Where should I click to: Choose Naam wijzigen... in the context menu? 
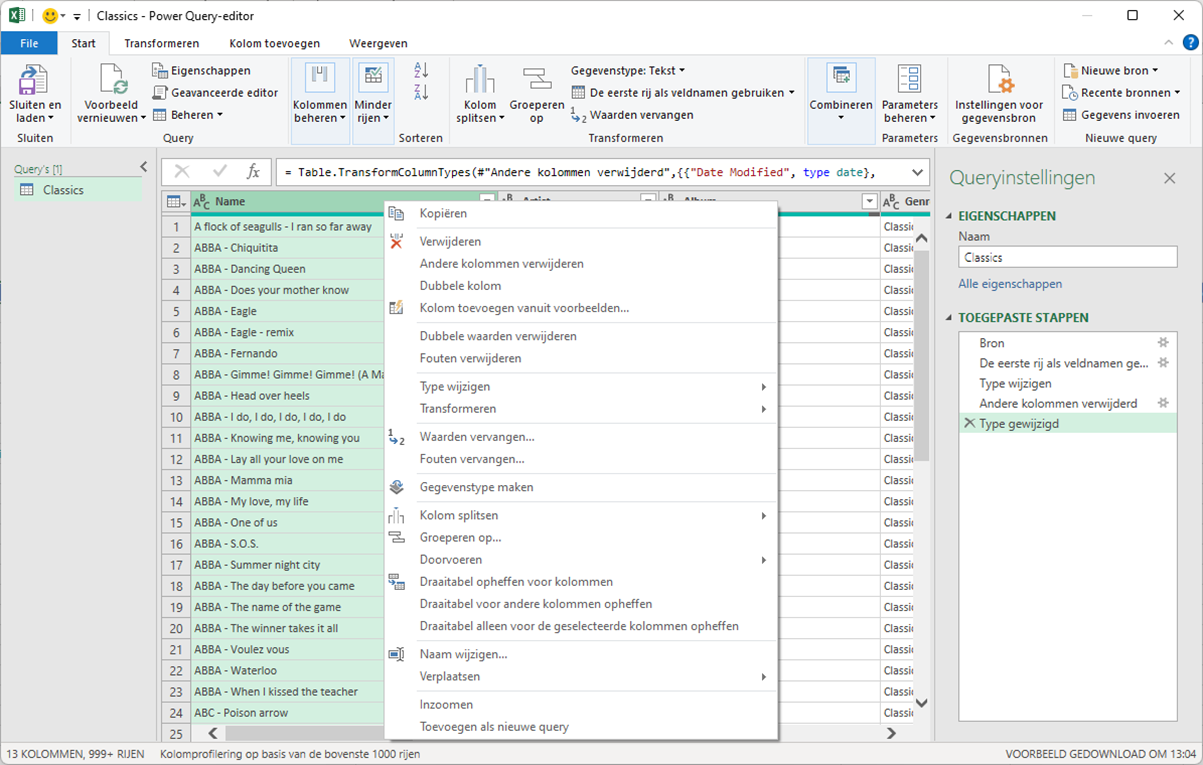click(581, 654)
